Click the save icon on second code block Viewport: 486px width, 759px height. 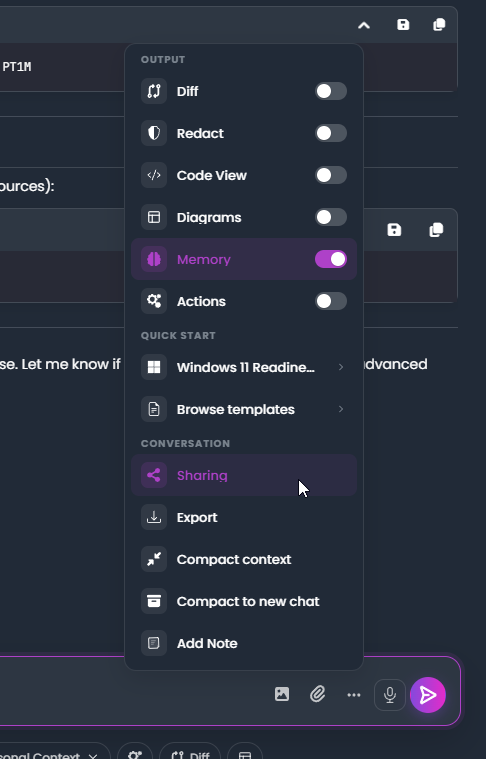pos(395,230)
